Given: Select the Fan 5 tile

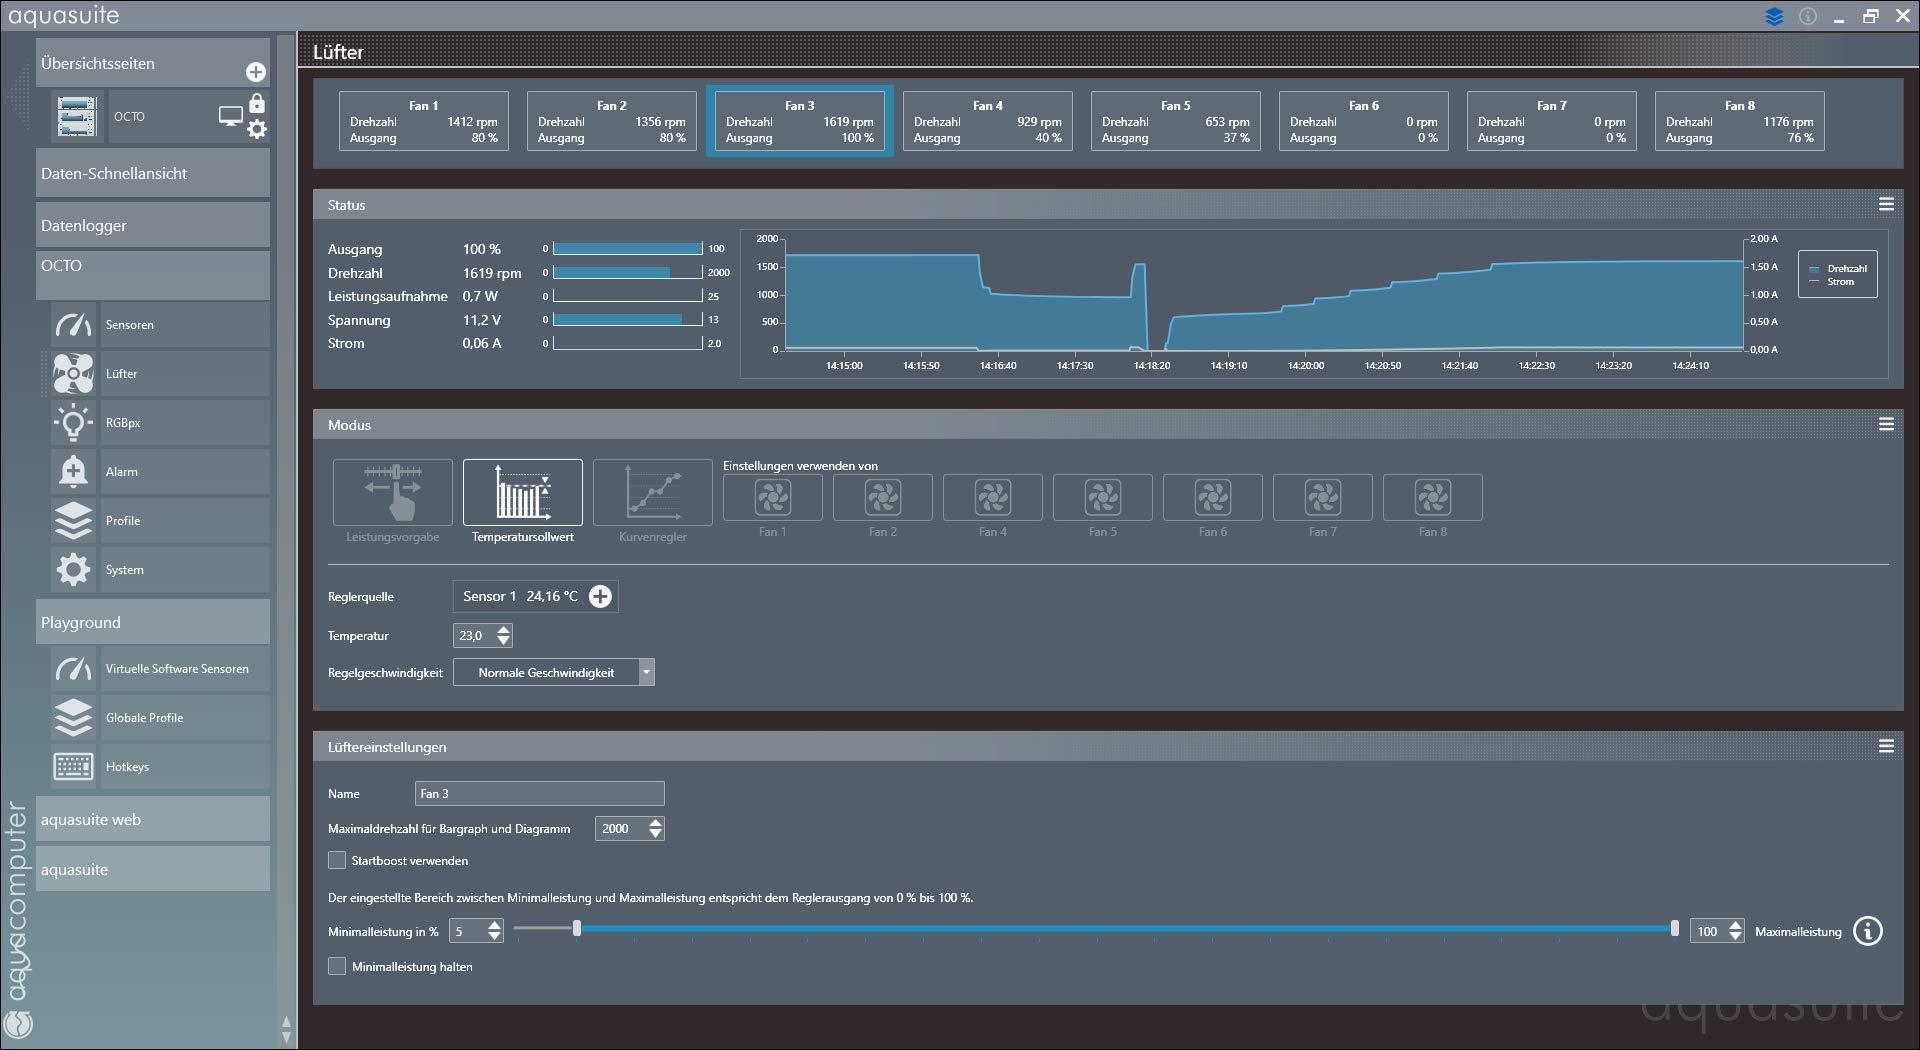Looking at the screenshot, I should coord(1175,121).
